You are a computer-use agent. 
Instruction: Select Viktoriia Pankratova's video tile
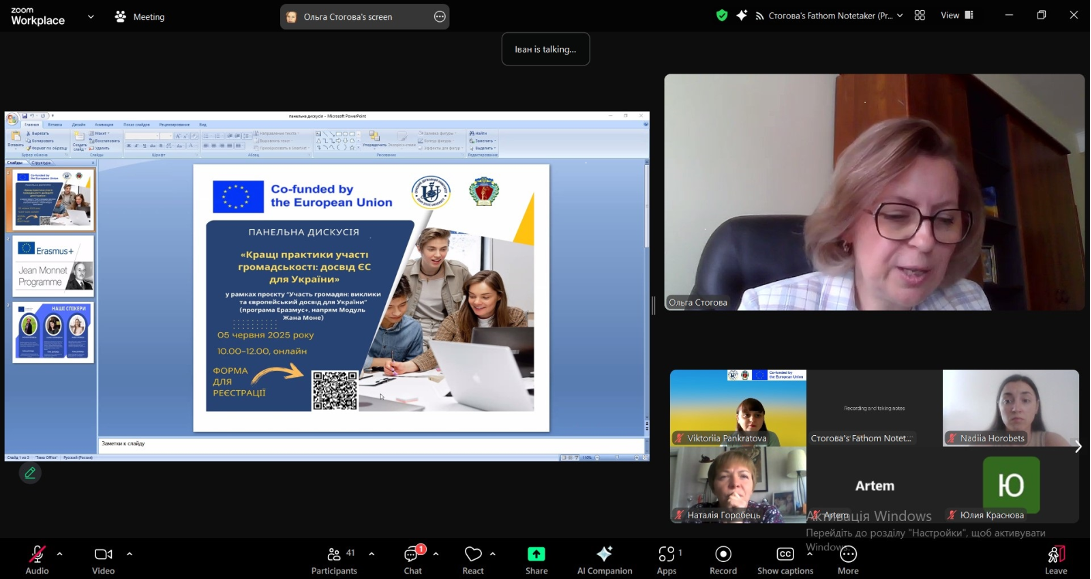pyautogui.click(x=738, y=408)
